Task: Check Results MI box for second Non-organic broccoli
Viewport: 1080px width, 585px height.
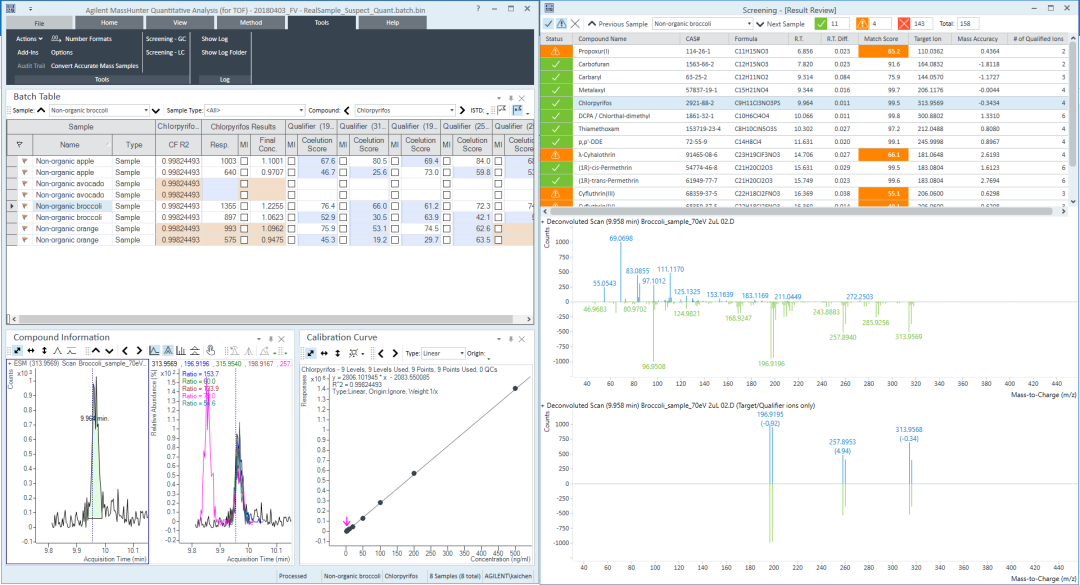Action: click(x=244, y=218)
